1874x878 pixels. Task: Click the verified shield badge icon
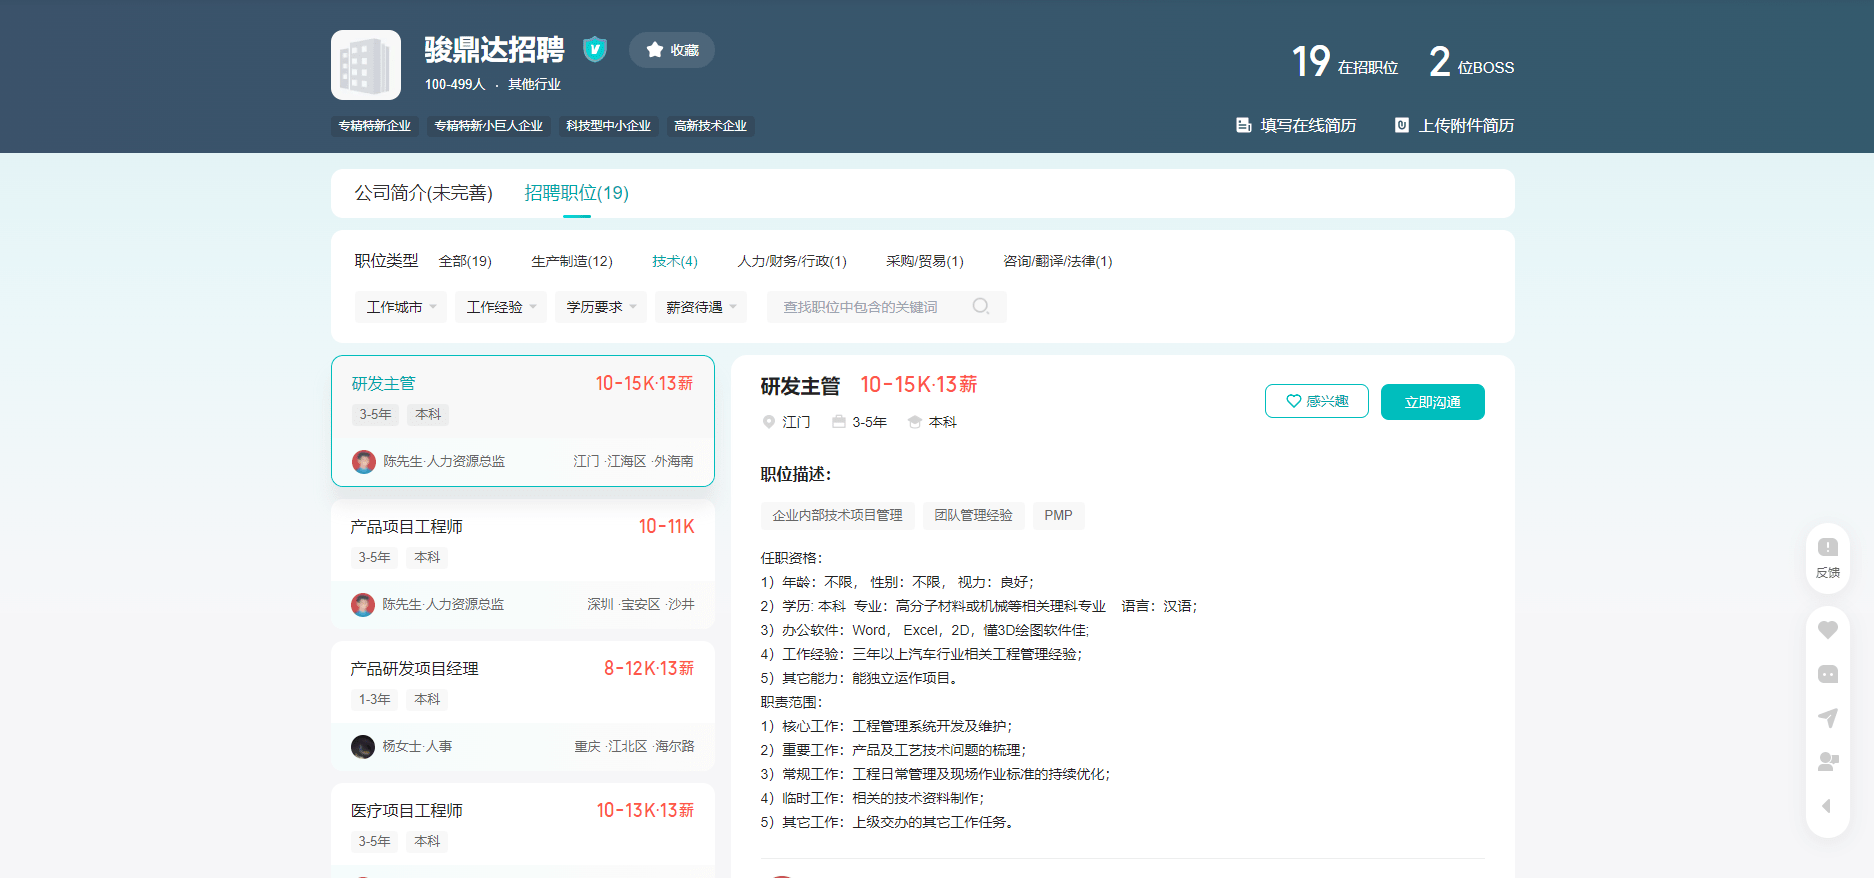(x=595, y=49)
